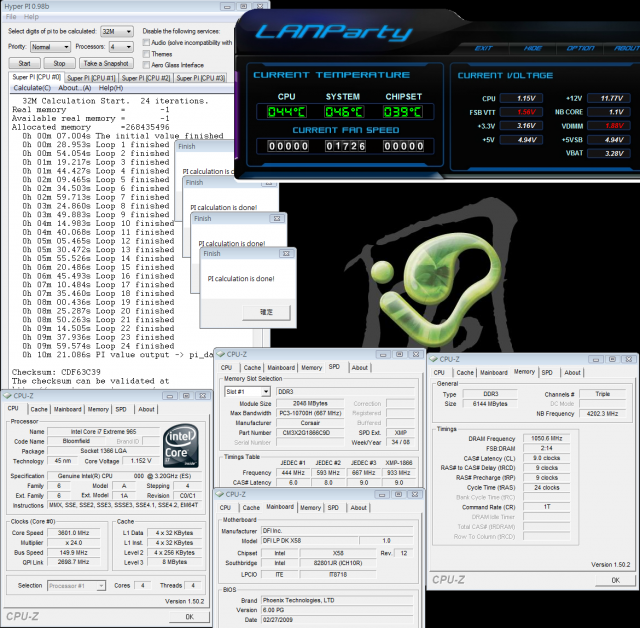Viewport: 641px width, 628px height.
Task: Open the Calculate(C) menu
Action: click(x=32, y=88)
